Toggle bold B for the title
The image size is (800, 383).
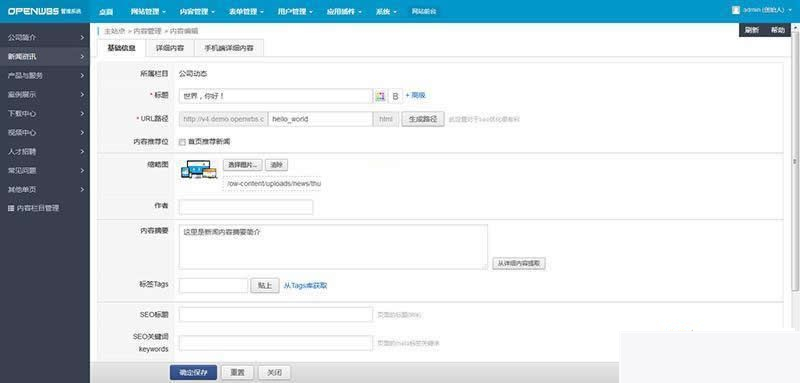click(395, 96)
